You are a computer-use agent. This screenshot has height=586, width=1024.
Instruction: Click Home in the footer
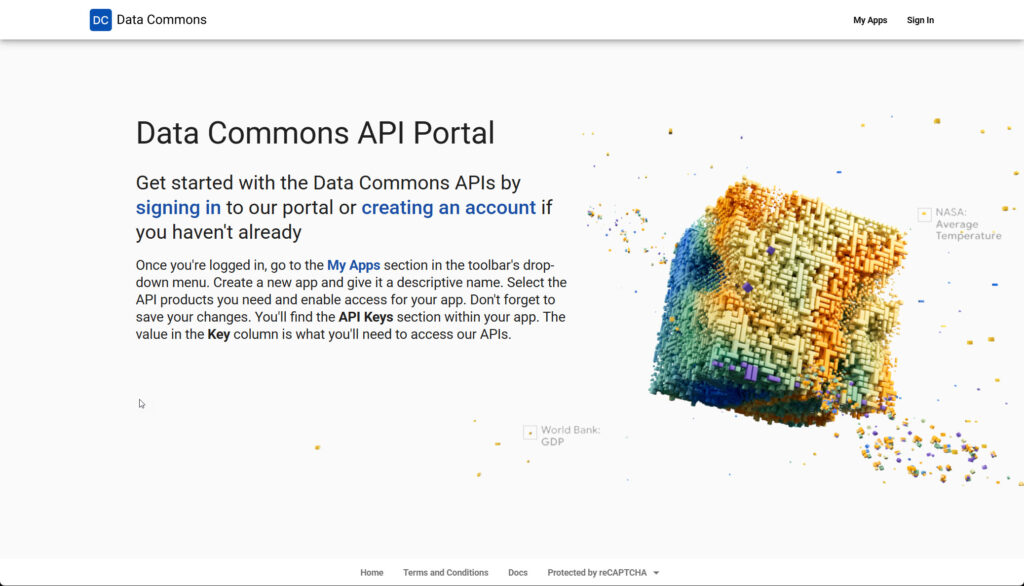coord(371,572)
